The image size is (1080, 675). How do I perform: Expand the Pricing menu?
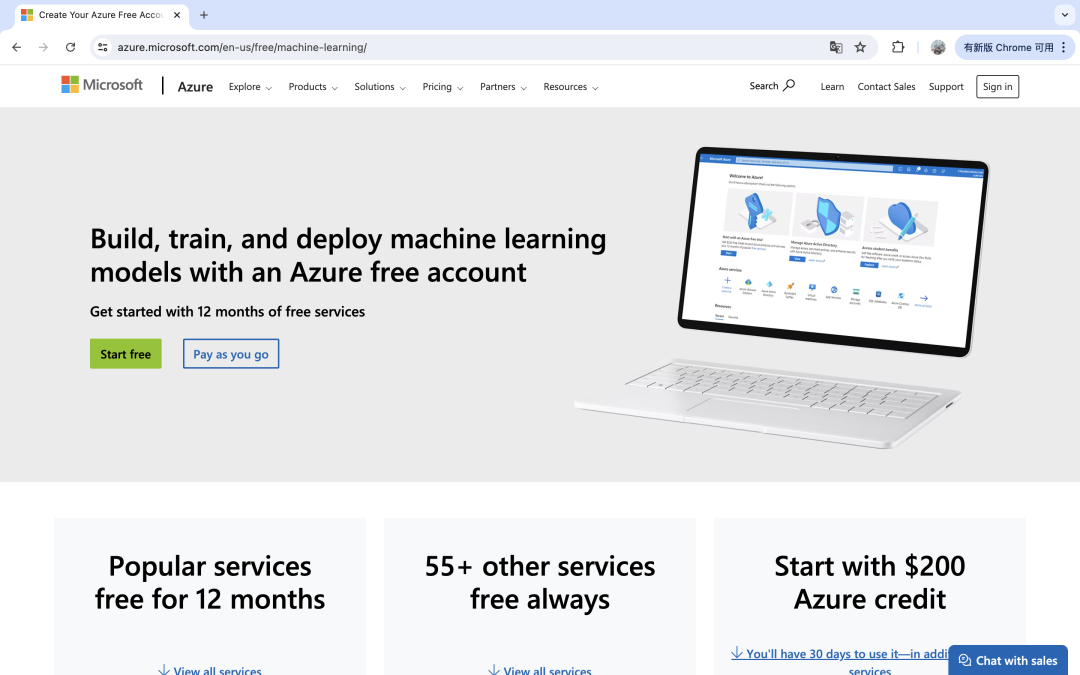[x=443, y=87]
